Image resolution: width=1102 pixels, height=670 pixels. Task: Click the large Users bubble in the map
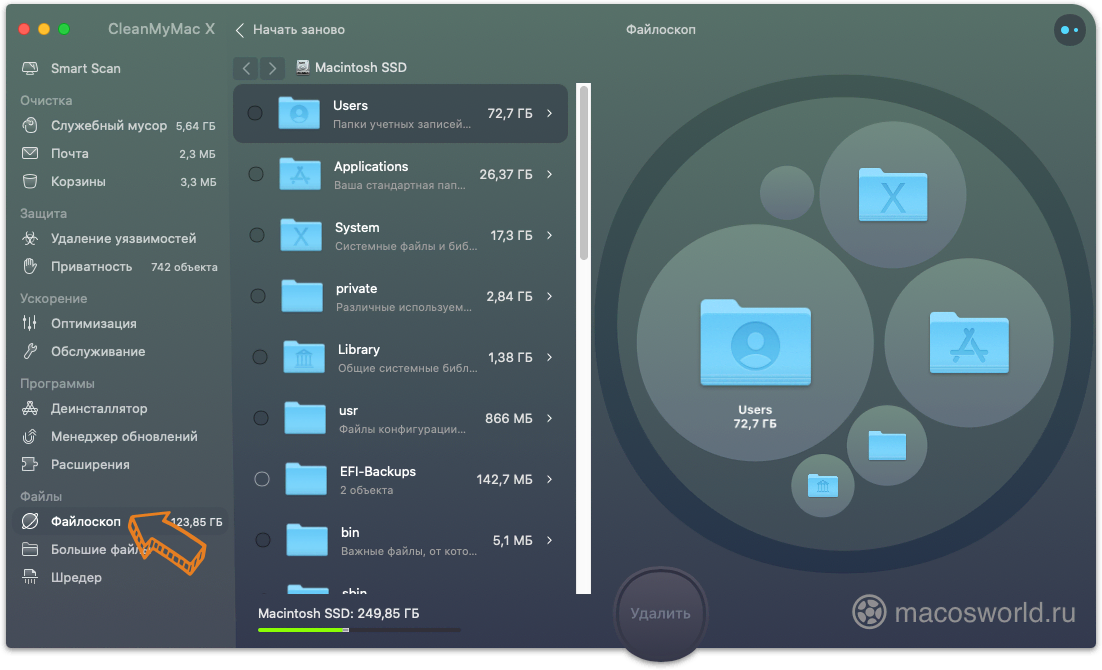coord(755,343)
